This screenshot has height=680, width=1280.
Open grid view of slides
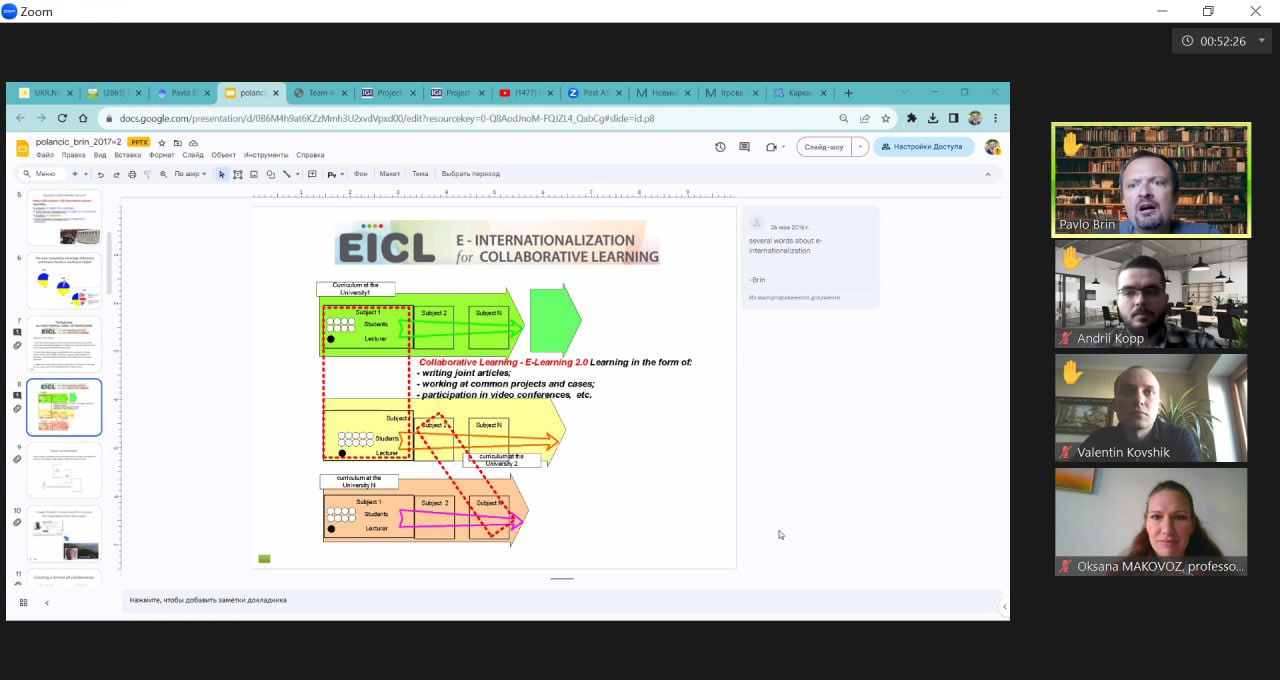23,602
